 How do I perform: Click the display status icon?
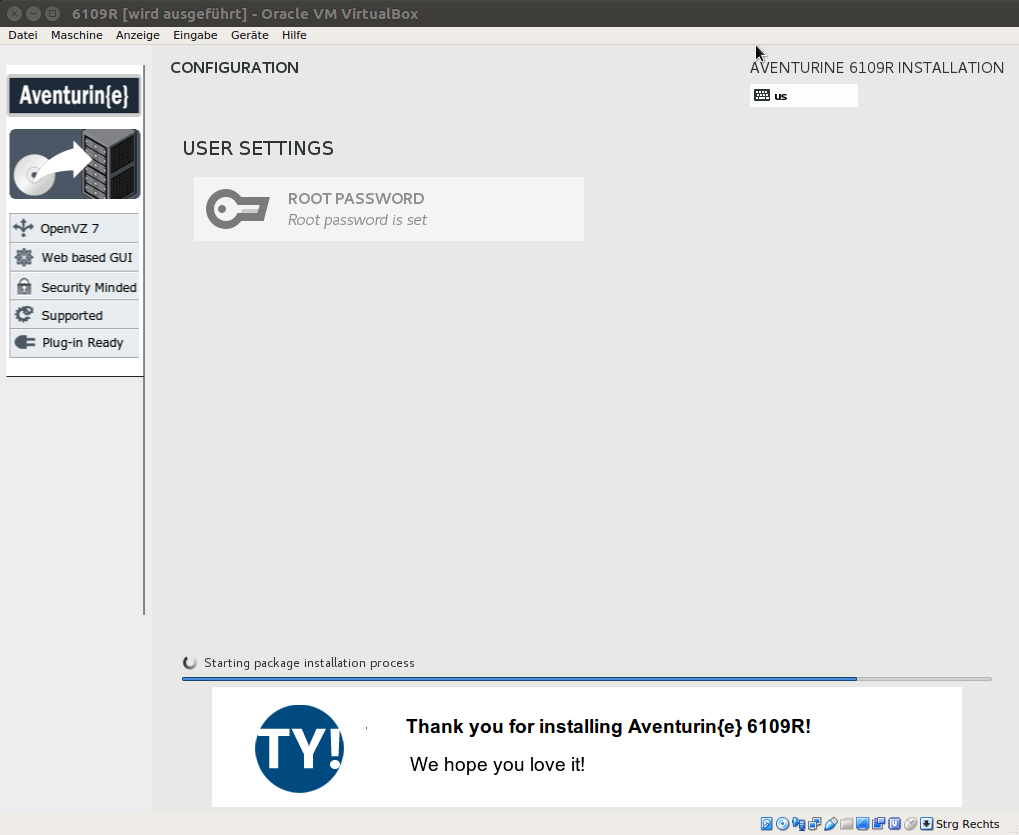point(862,824)
